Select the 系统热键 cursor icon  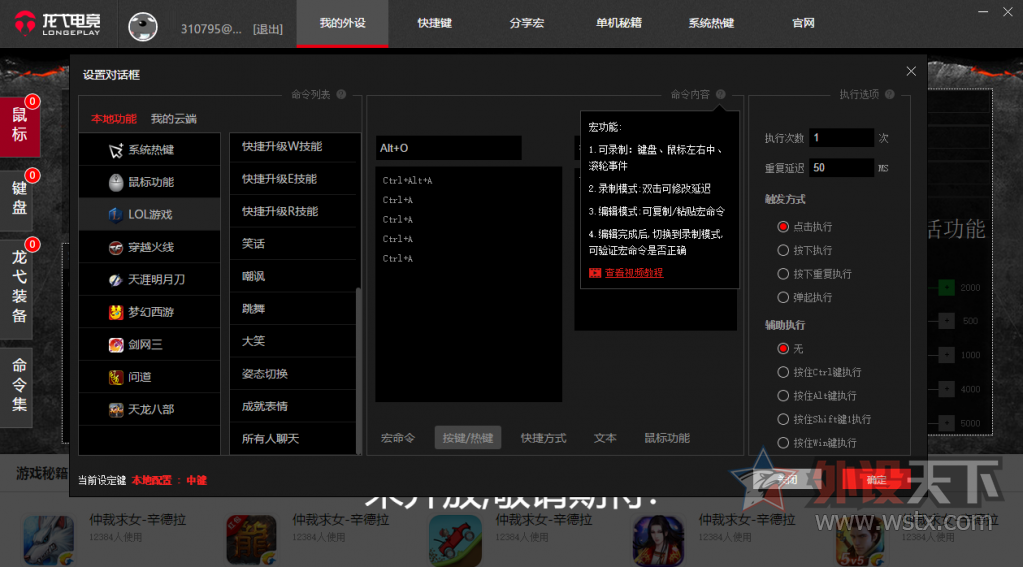pyautogui.click(x=117, y=150)
